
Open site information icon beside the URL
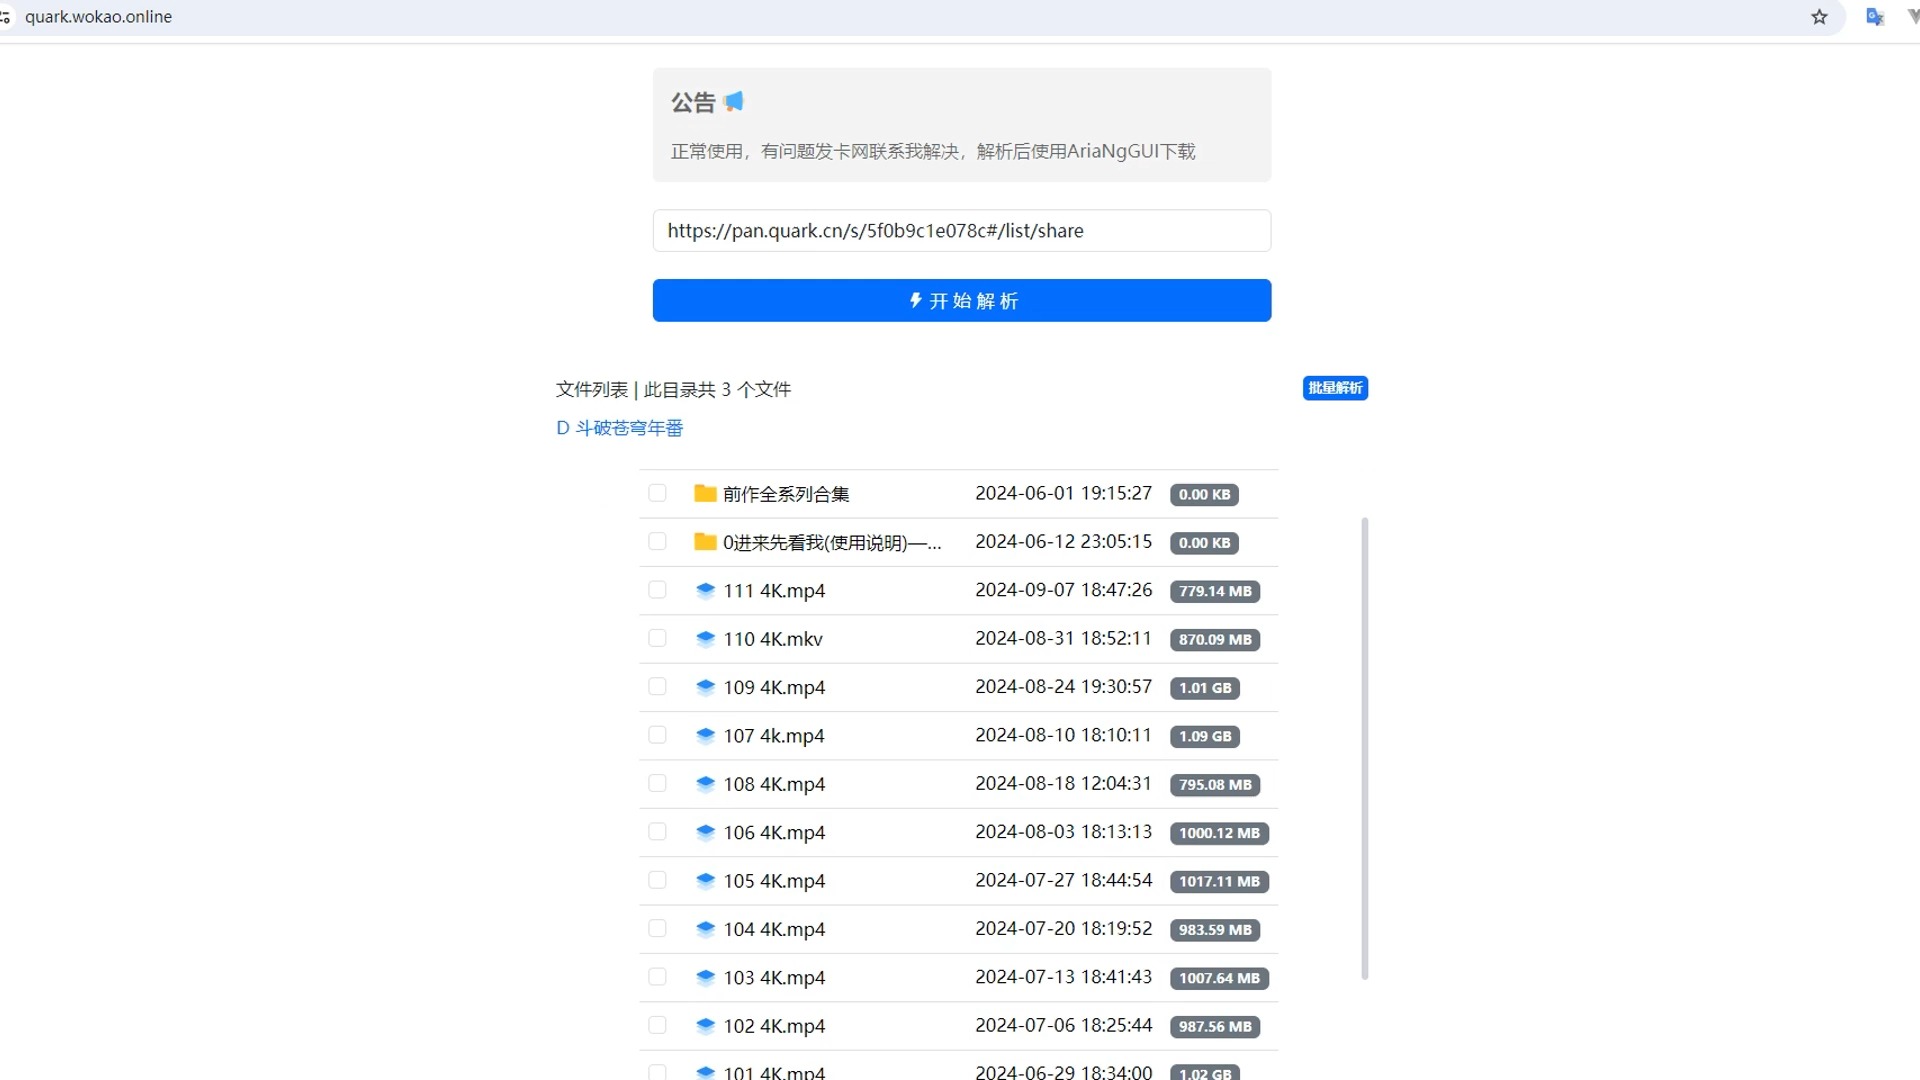5,17
